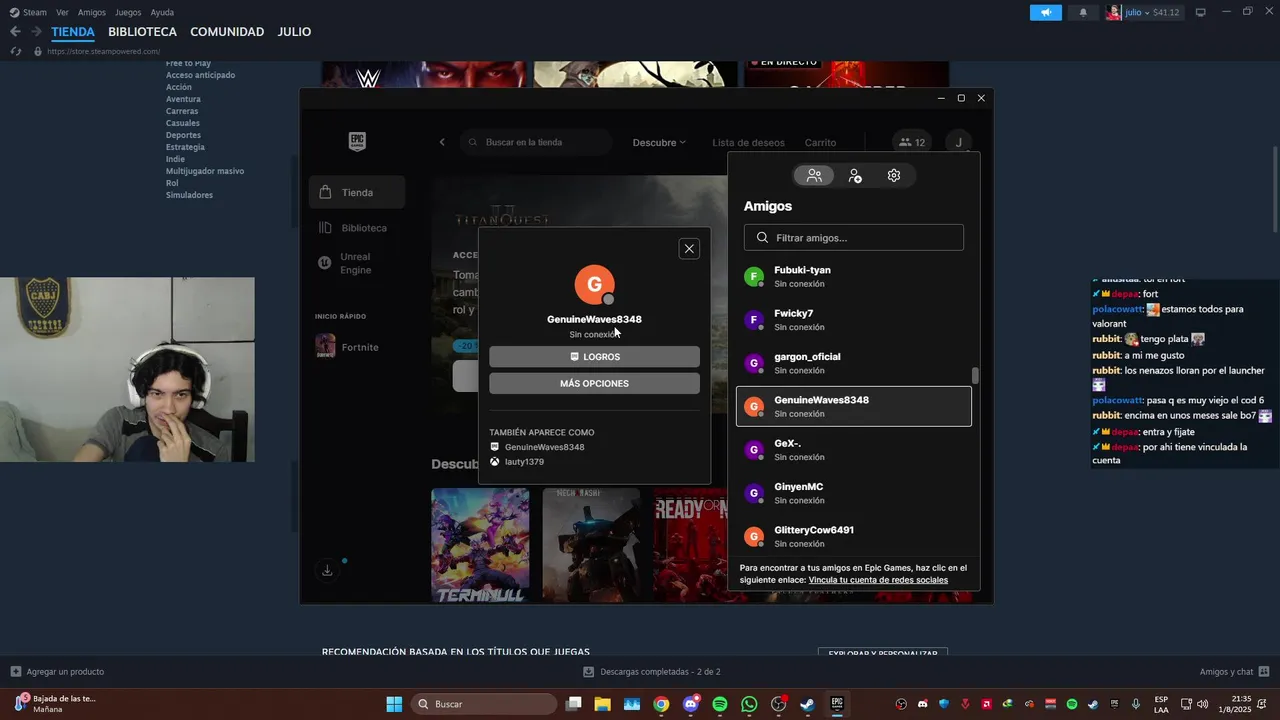1280x720 pixels.
Task: Select friend GinyenMC
Action: [x=854, y=493]
